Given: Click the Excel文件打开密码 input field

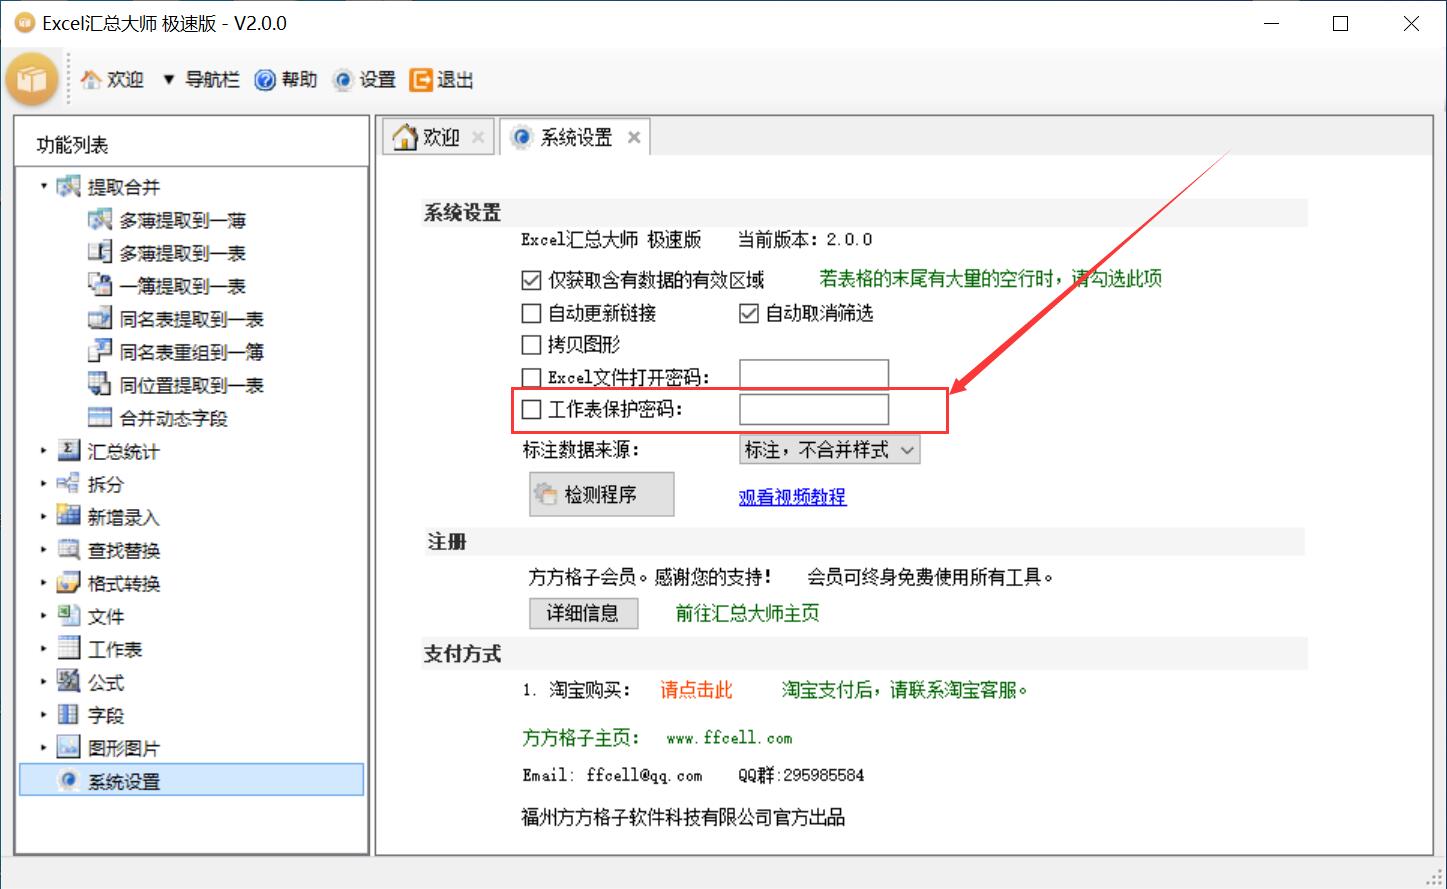Looking at the screenshot, I should pos(814,376).
